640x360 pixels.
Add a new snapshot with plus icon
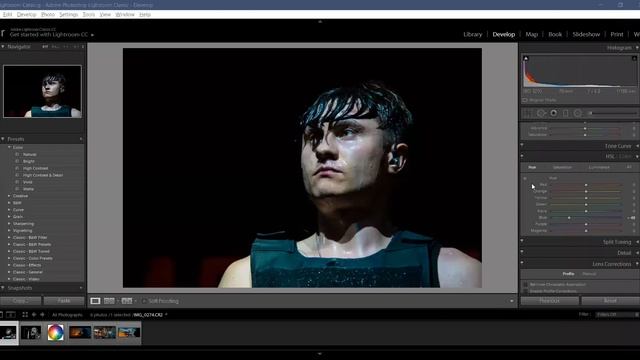tap(81, 288)
